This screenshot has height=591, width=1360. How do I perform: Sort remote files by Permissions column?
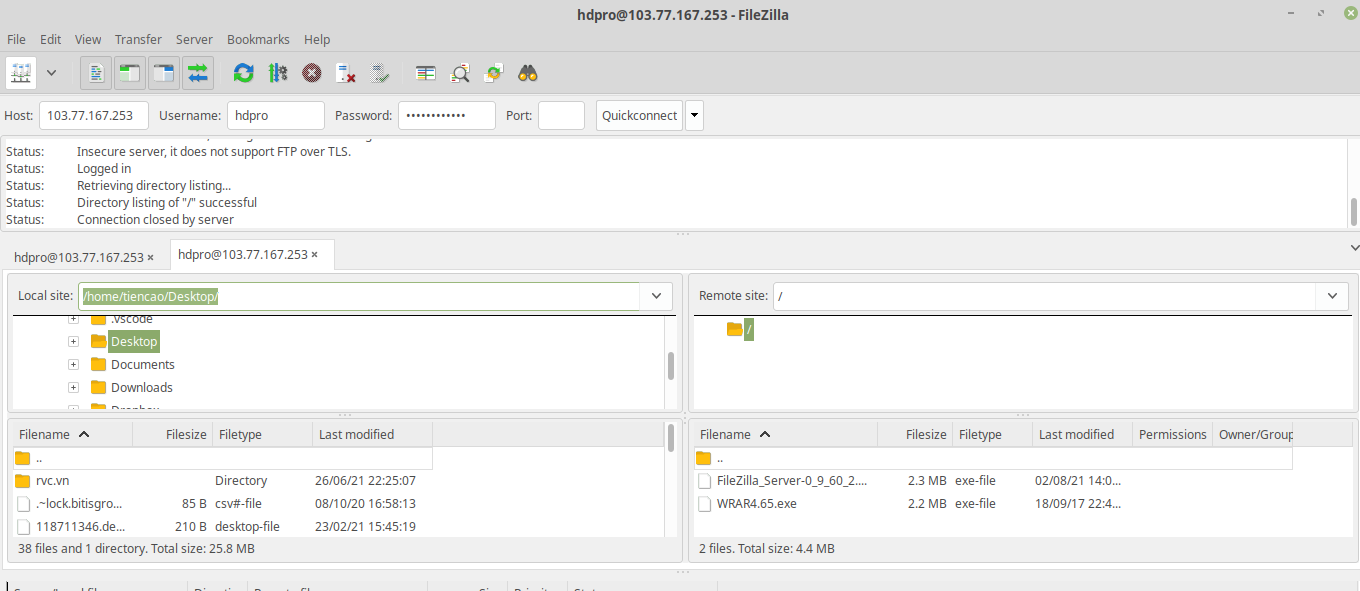pyautogui.click(x=1173, y=435)
